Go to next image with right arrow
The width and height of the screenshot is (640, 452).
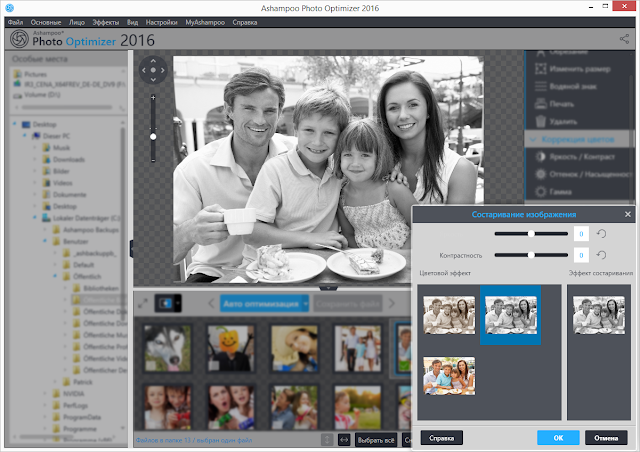pos(392,304)
